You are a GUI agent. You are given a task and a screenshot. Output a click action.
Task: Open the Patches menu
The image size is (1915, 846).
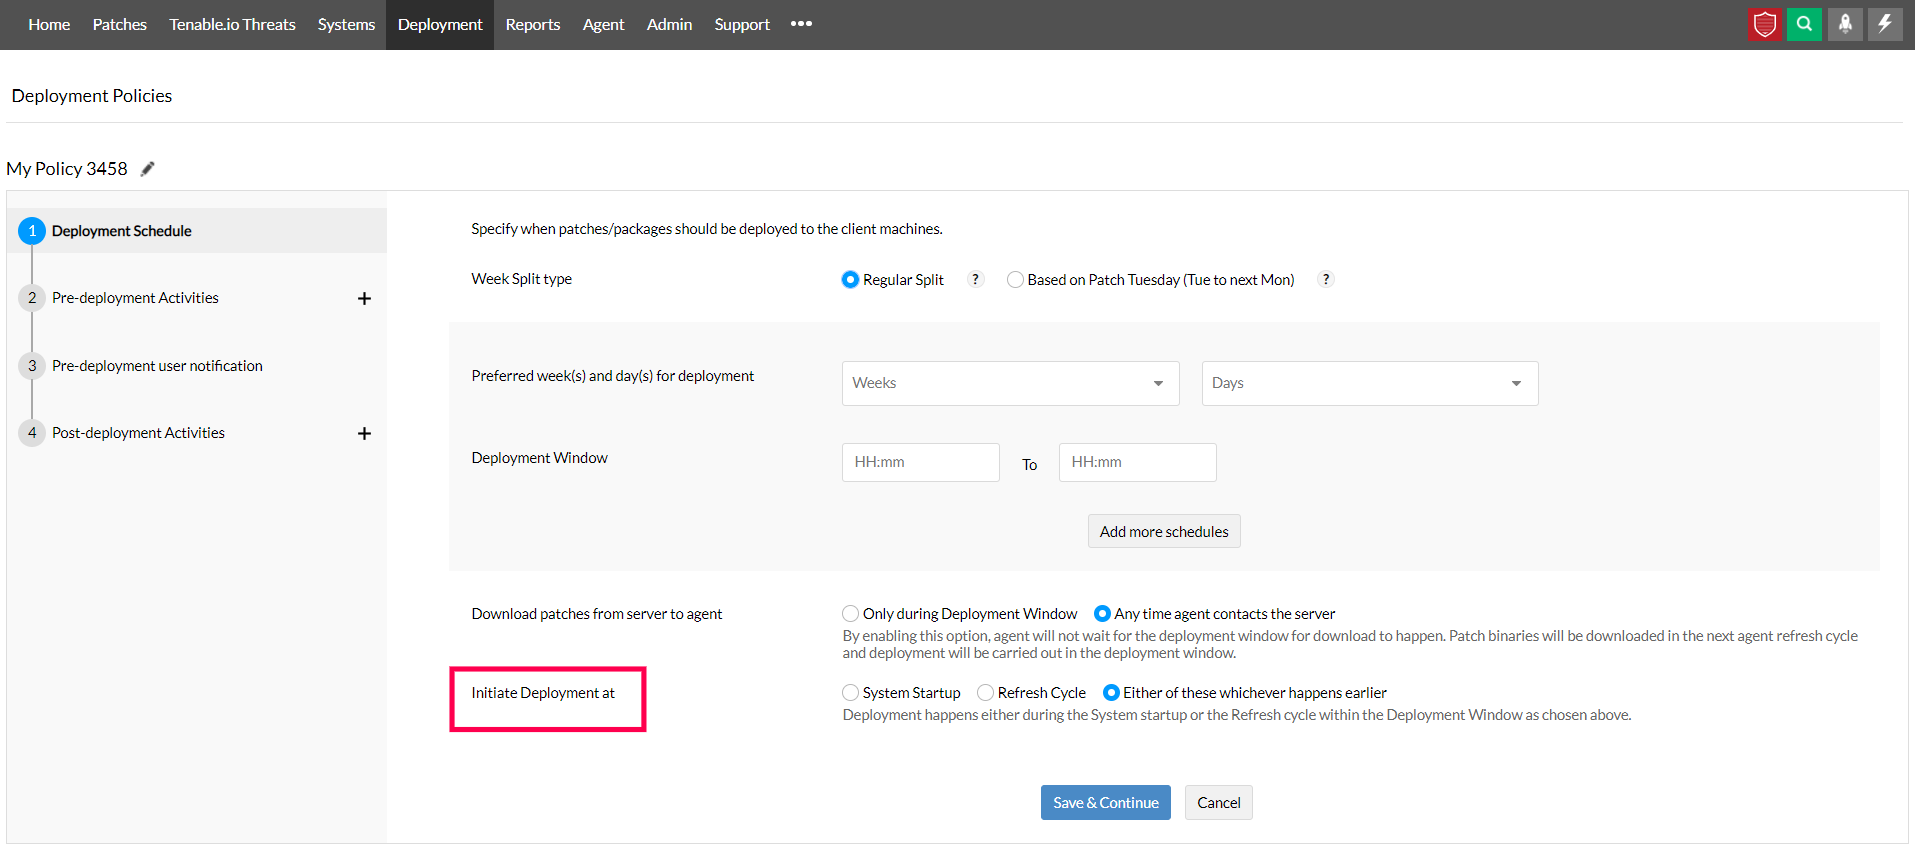click(x=120, y=24)
